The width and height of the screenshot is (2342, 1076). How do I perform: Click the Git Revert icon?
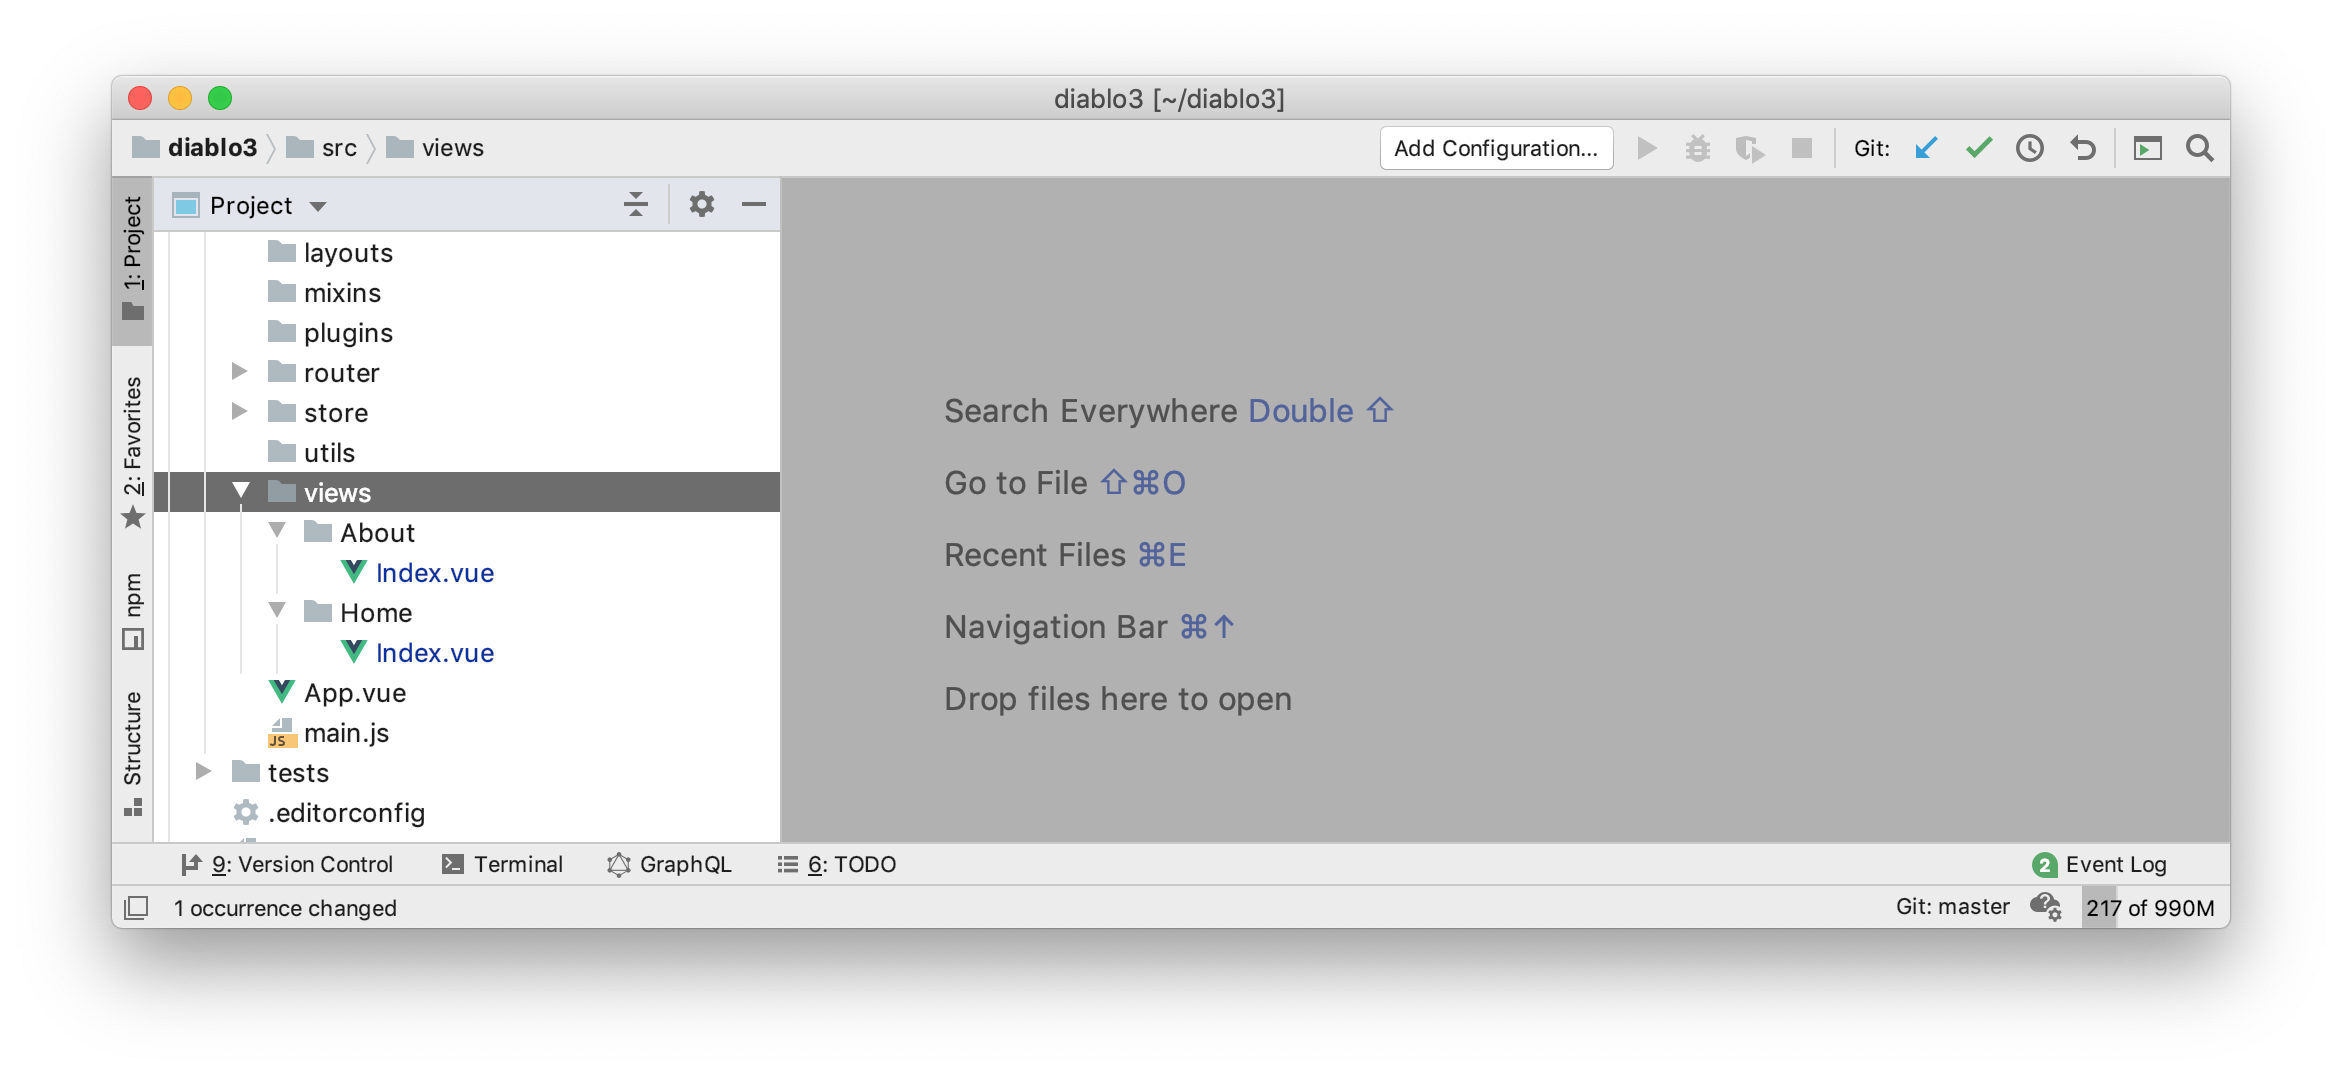(x=2083, y=148)
